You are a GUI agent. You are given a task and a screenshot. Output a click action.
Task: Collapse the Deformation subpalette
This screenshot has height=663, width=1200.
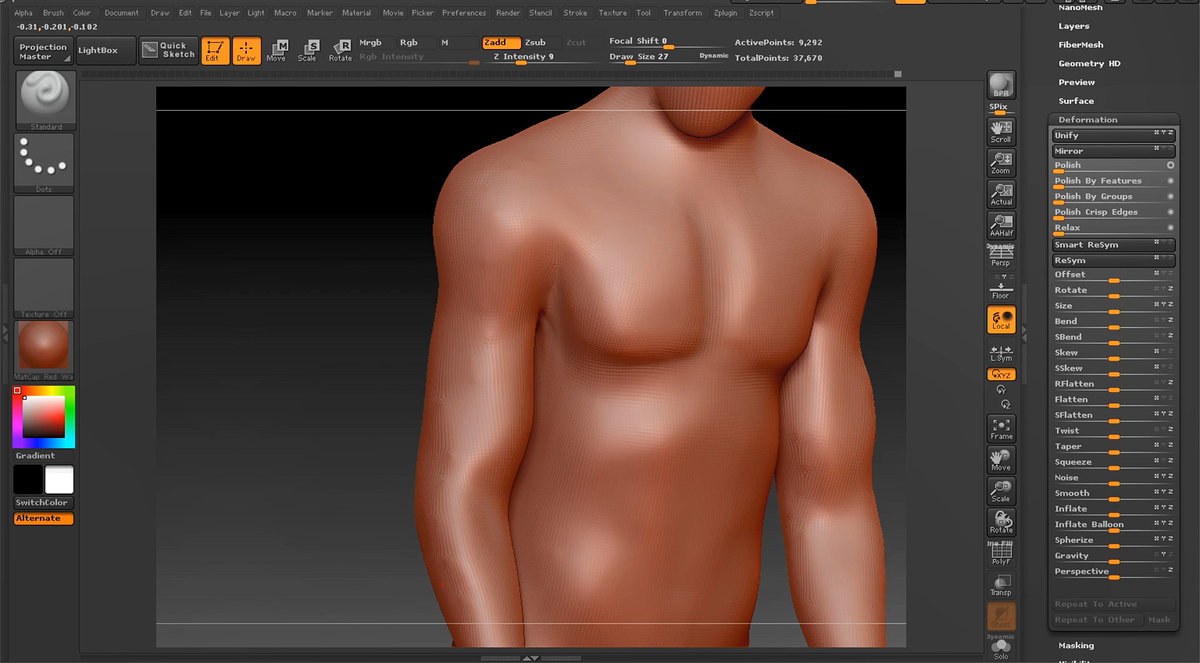pos(1088,120)
